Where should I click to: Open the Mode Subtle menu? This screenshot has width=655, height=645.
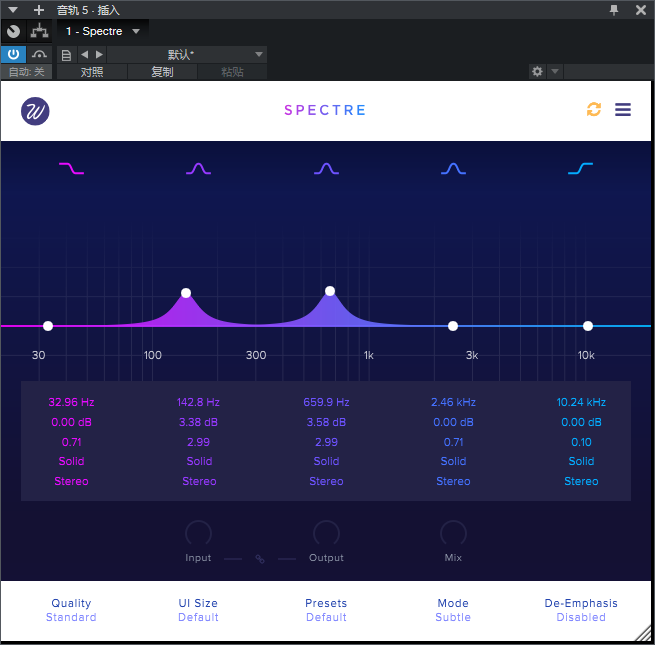click(453, 610)
